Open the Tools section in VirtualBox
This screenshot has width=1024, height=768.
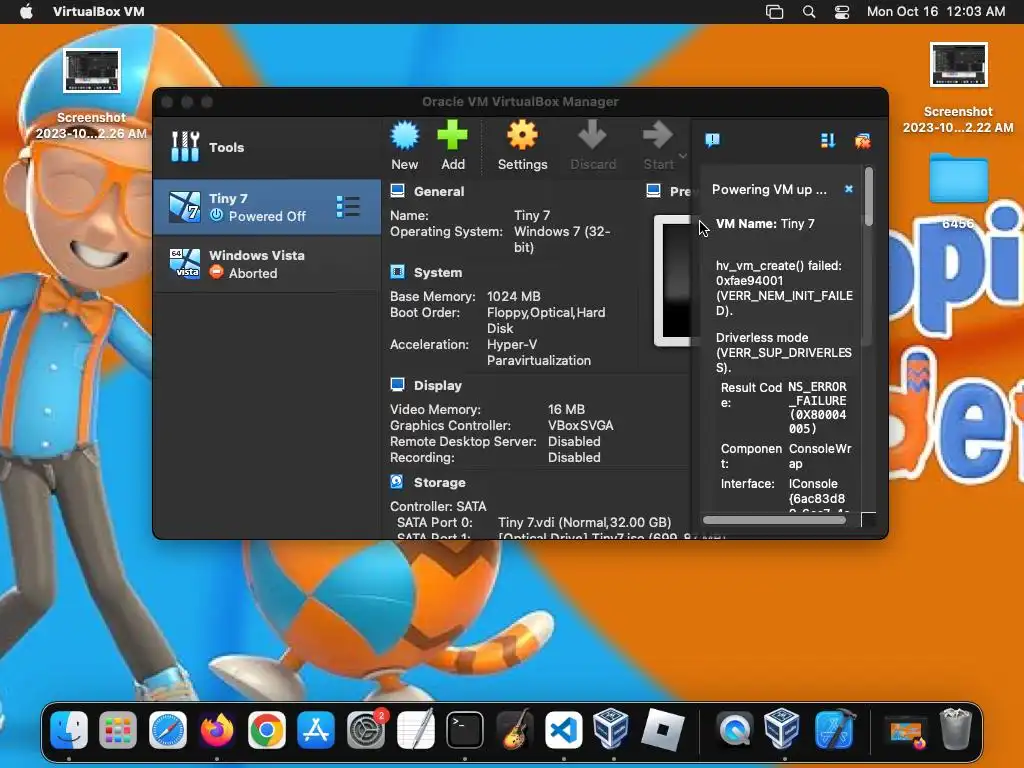(x=266, y=147)
